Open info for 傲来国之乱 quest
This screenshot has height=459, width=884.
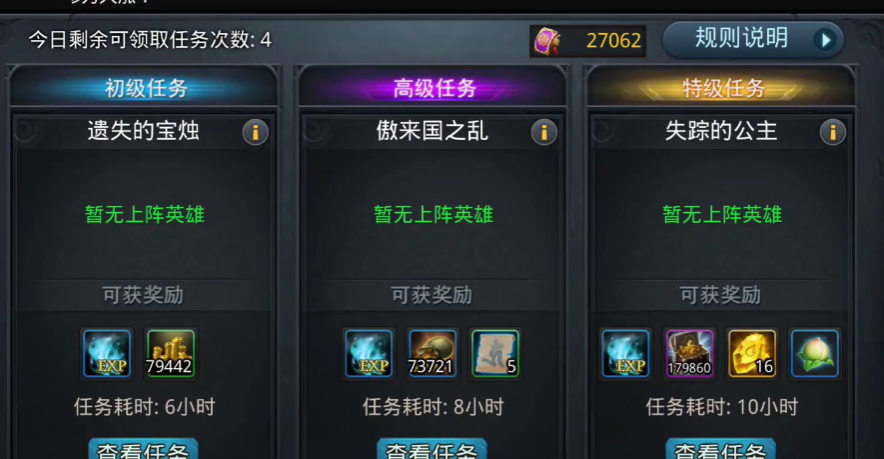(544, 133)
